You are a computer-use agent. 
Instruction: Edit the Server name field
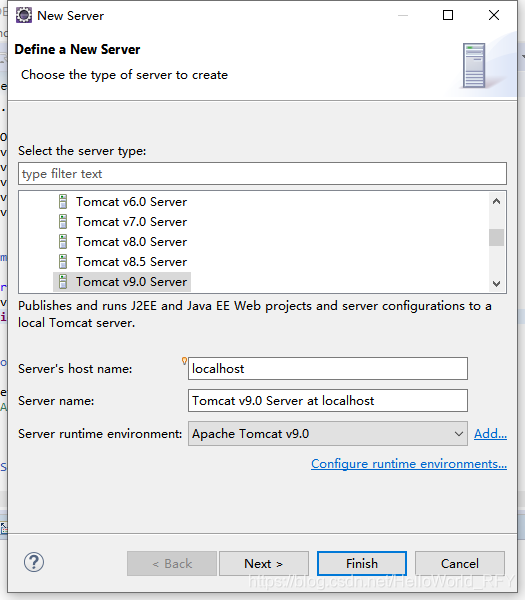point(328,401)
